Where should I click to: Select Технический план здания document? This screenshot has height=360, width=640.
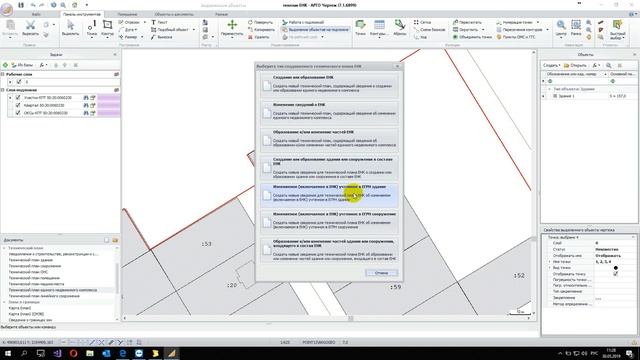click(x=31, y=260)
